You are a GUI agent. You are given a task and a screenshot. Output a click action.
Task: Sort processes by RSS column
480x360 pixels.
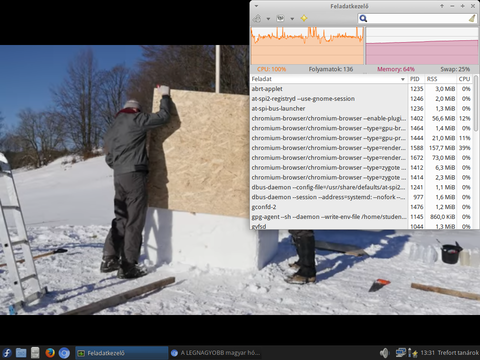[x=440, y=79]
